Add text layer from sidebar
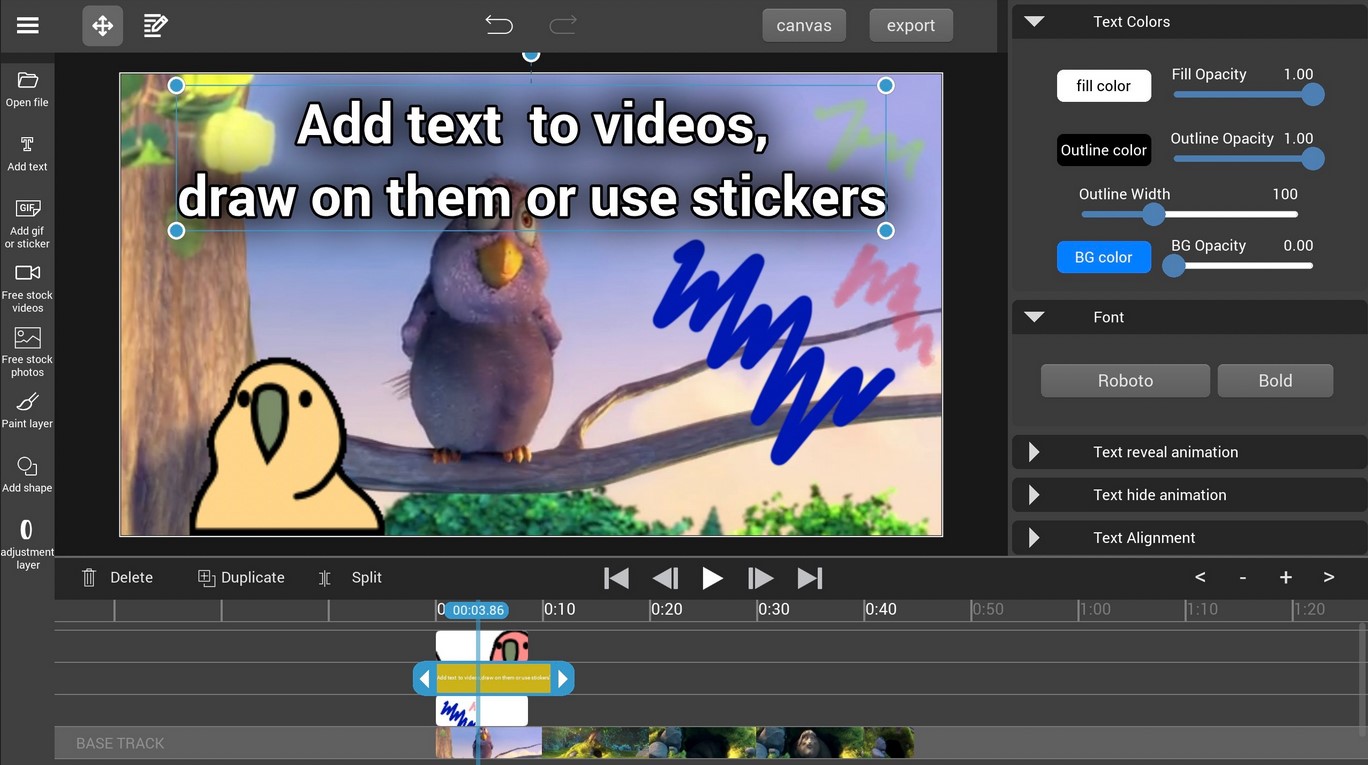Screen dimensions: 1368x765 27,153
